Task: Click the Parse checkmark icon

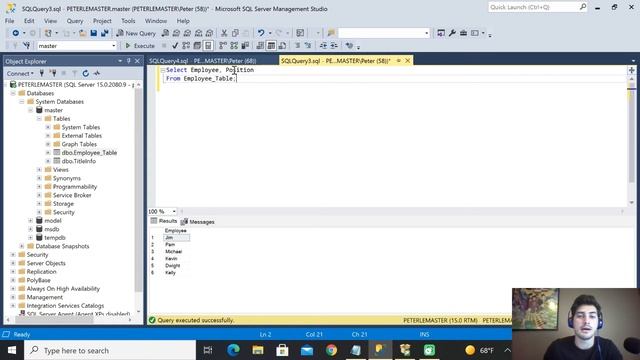Action: (175, 46)
